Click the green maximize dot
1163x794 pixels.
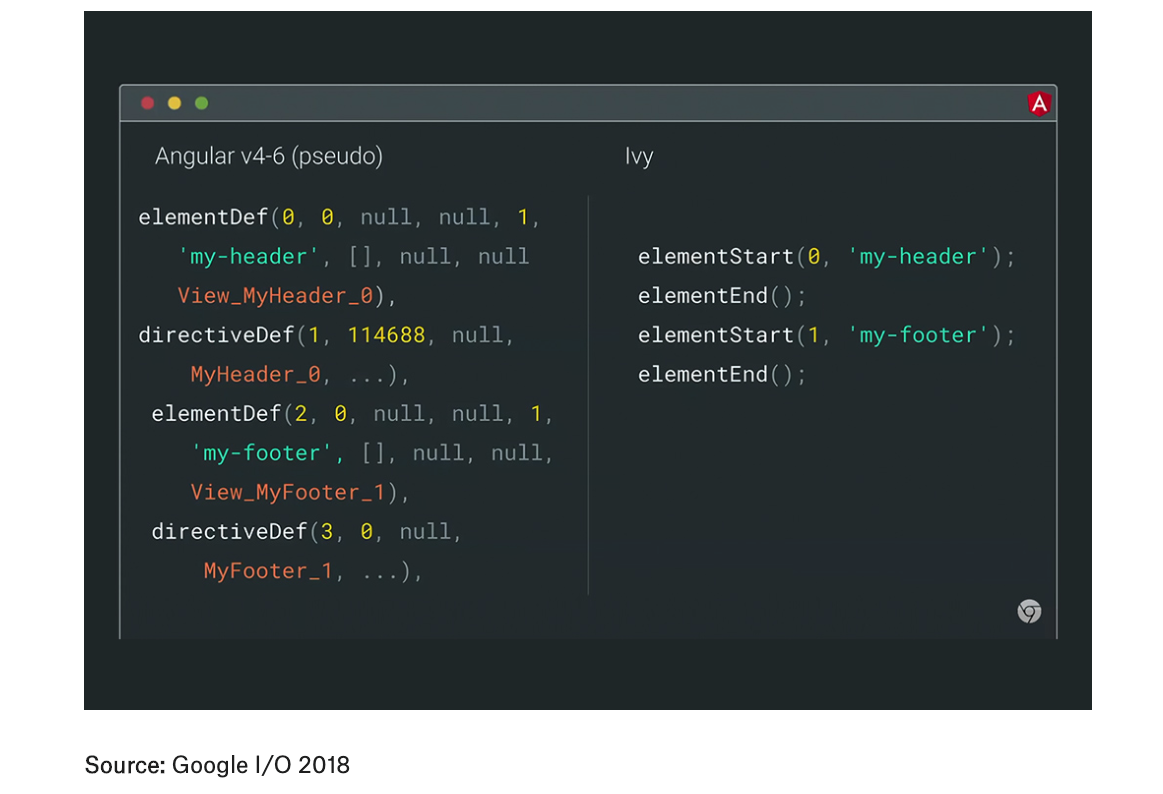click(201, 103)
